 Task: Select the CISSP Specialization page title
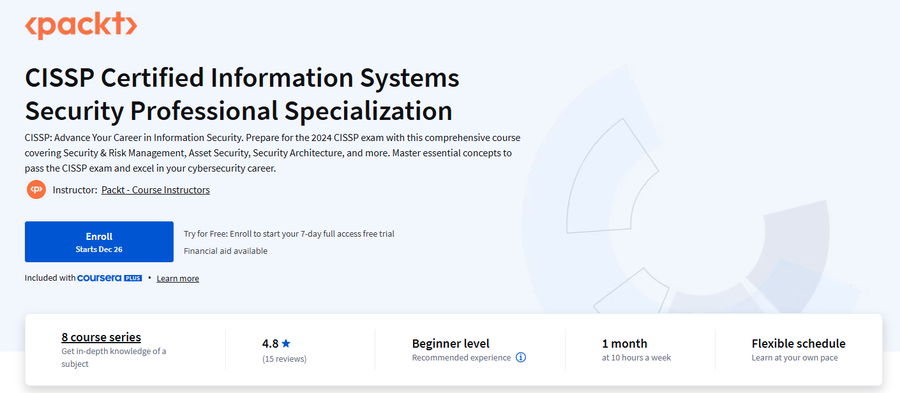click(242, 95)
